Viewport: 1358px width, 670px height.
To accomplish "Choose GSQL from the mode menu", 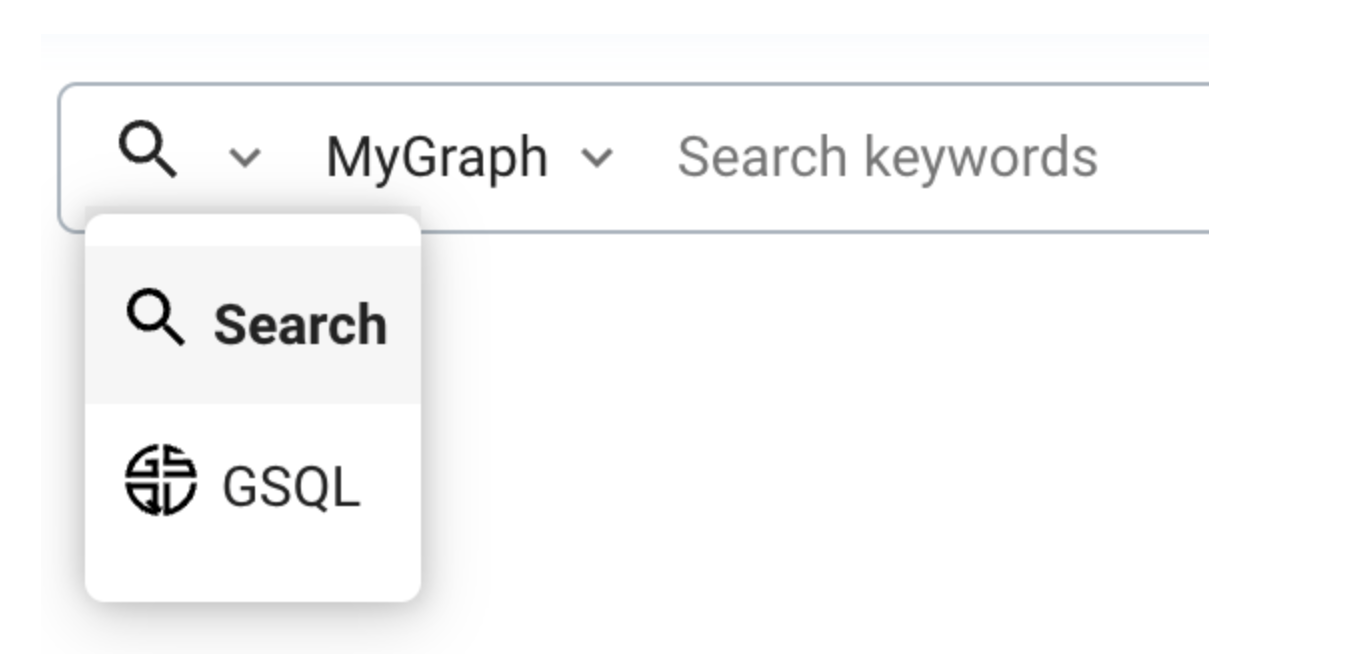I will 253,485.
